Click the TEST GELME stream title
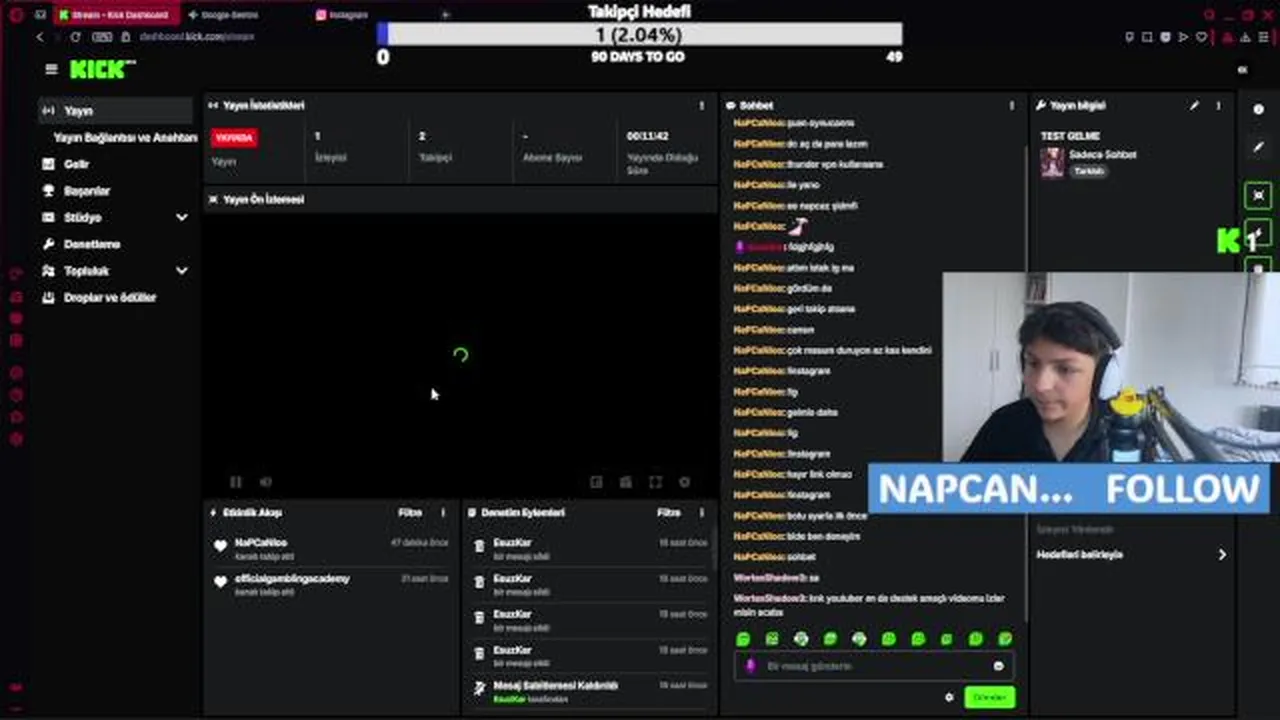 point(1070,136)
